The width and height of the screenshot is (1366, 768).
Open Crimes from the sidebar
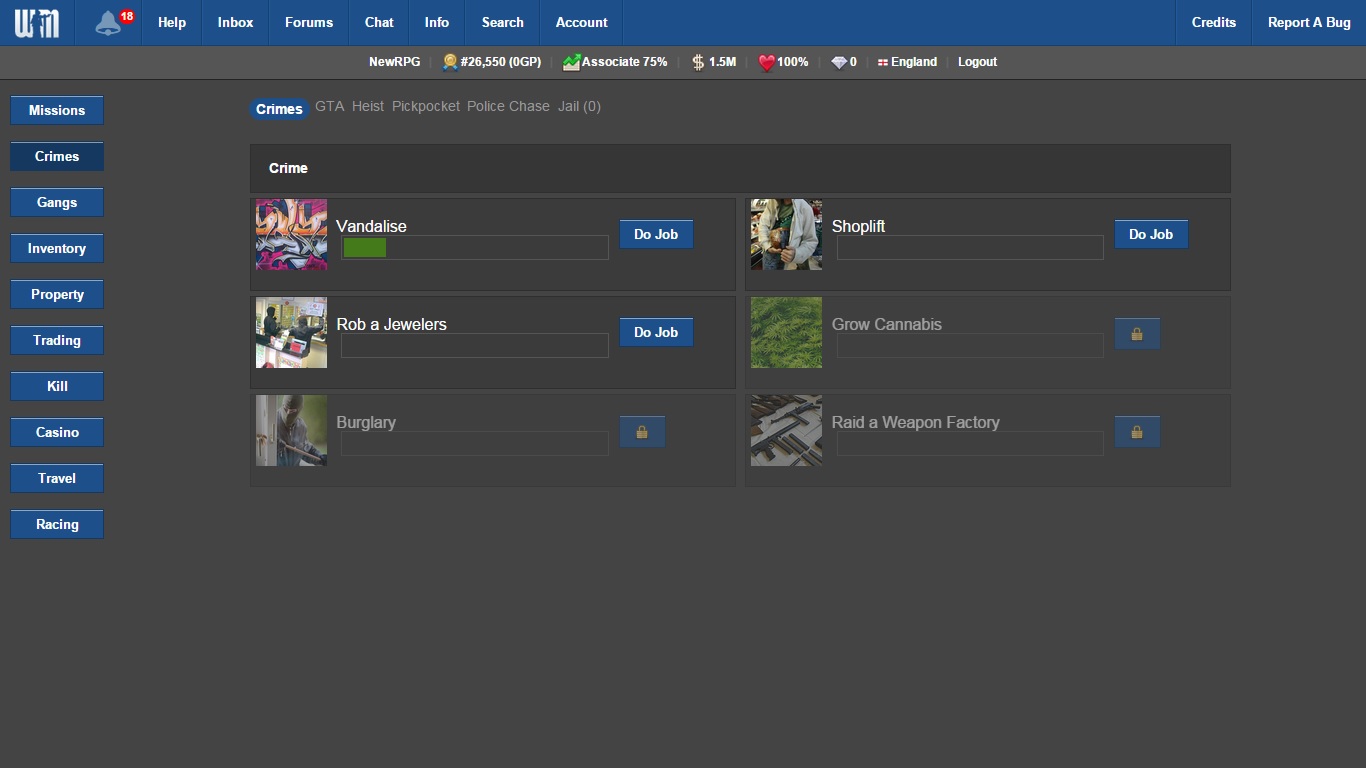point(57,156)
